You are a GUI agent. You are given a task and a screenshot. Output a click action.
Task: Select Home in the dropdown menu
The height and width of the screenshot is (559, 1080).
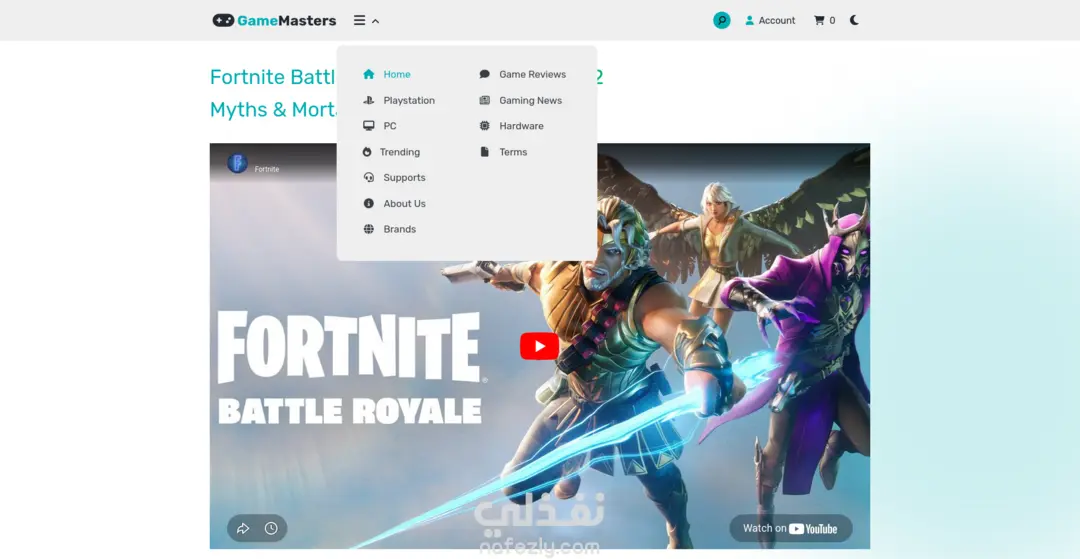pyautogui.click(x=397, y=74)
